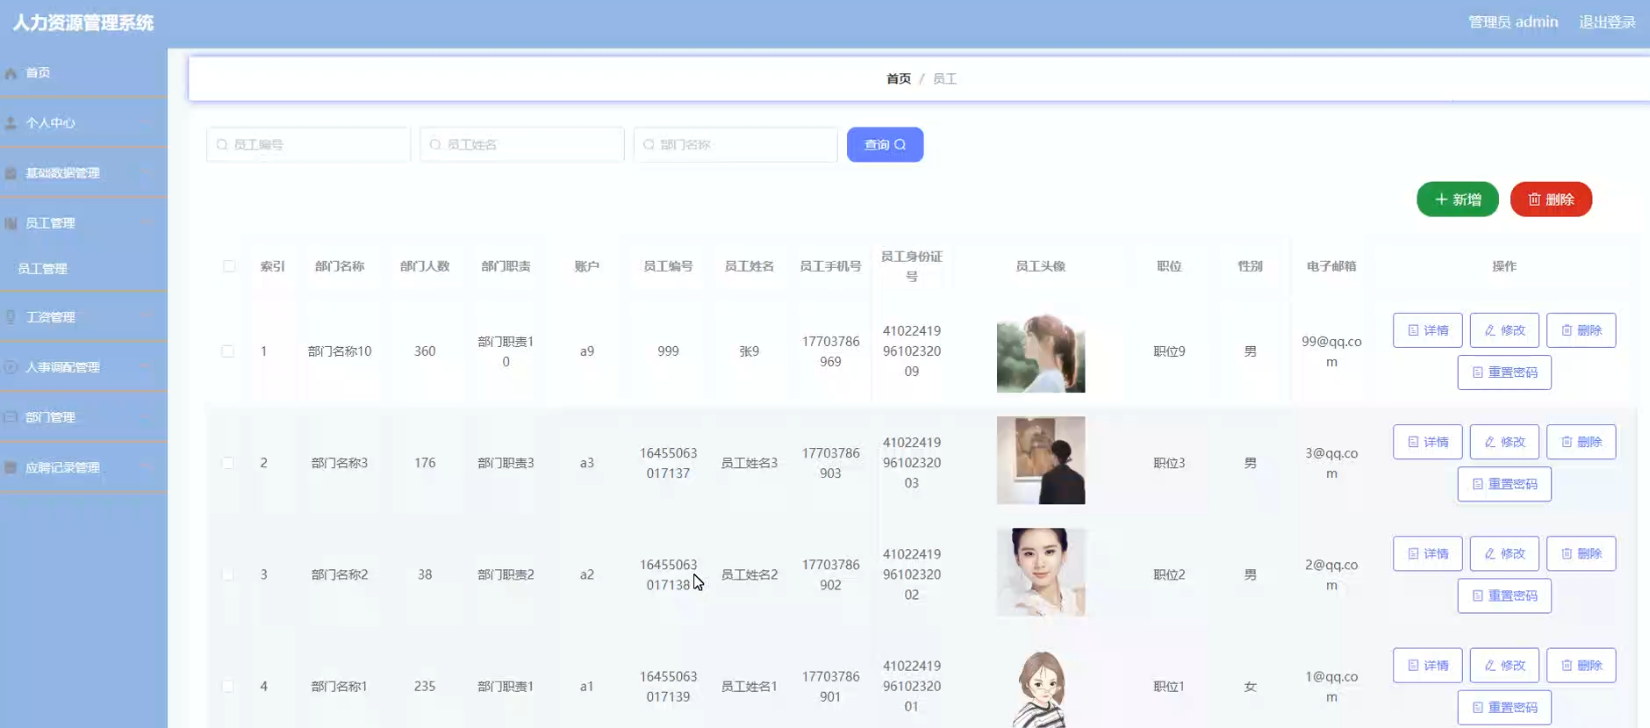The width and height of the screenshot is (1650, 728).
Task: Expand the 工资管理 menu chevron
Action: (148, 317)
